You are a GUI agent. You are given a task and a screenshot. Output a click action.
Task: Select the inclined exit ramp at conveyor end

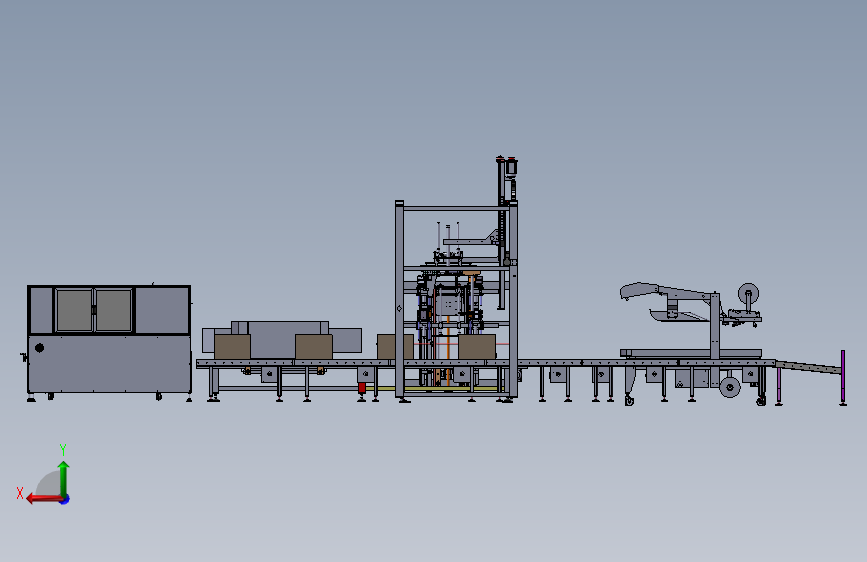[808, 366]
